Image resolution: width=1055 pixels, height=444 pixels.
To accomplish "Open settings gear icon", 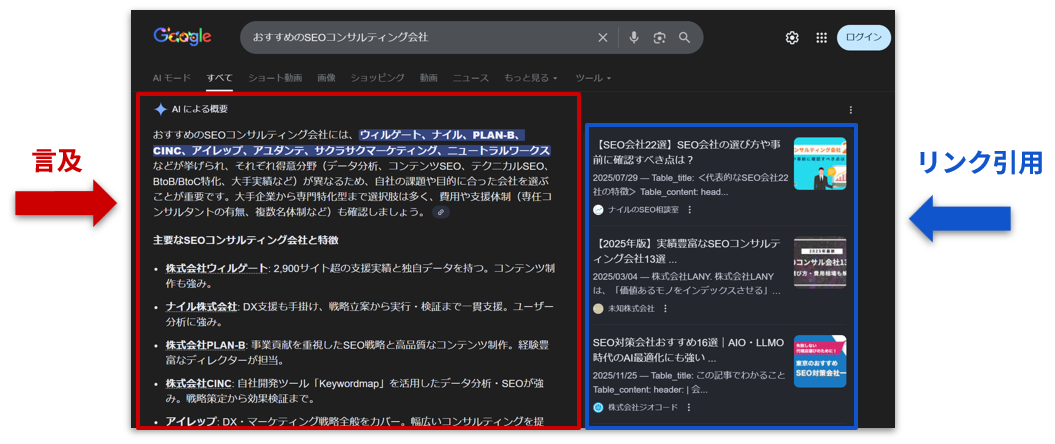I will point(792,38).
